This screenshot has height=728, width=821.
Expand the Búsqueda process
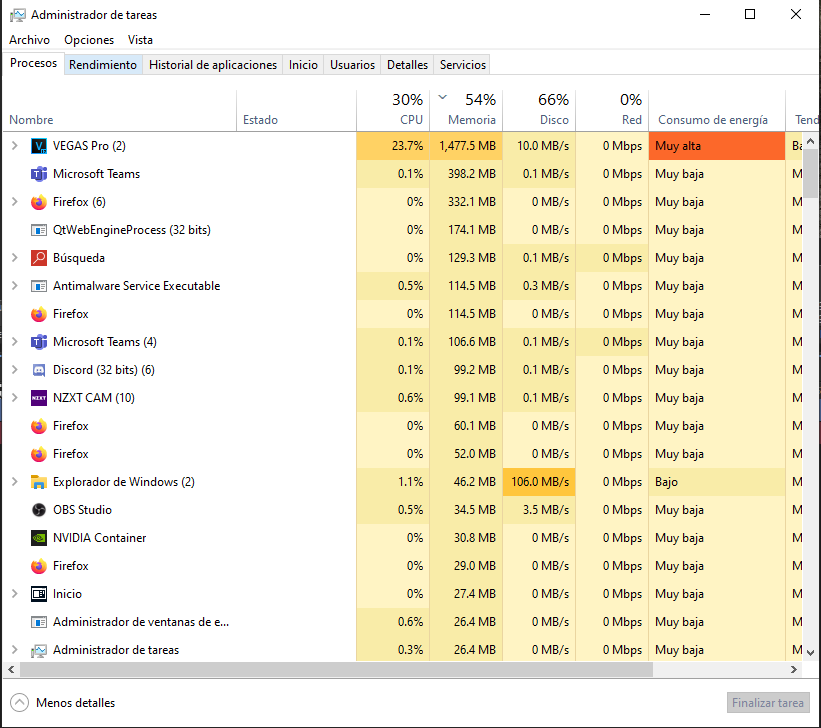click(x=15, y=258)
